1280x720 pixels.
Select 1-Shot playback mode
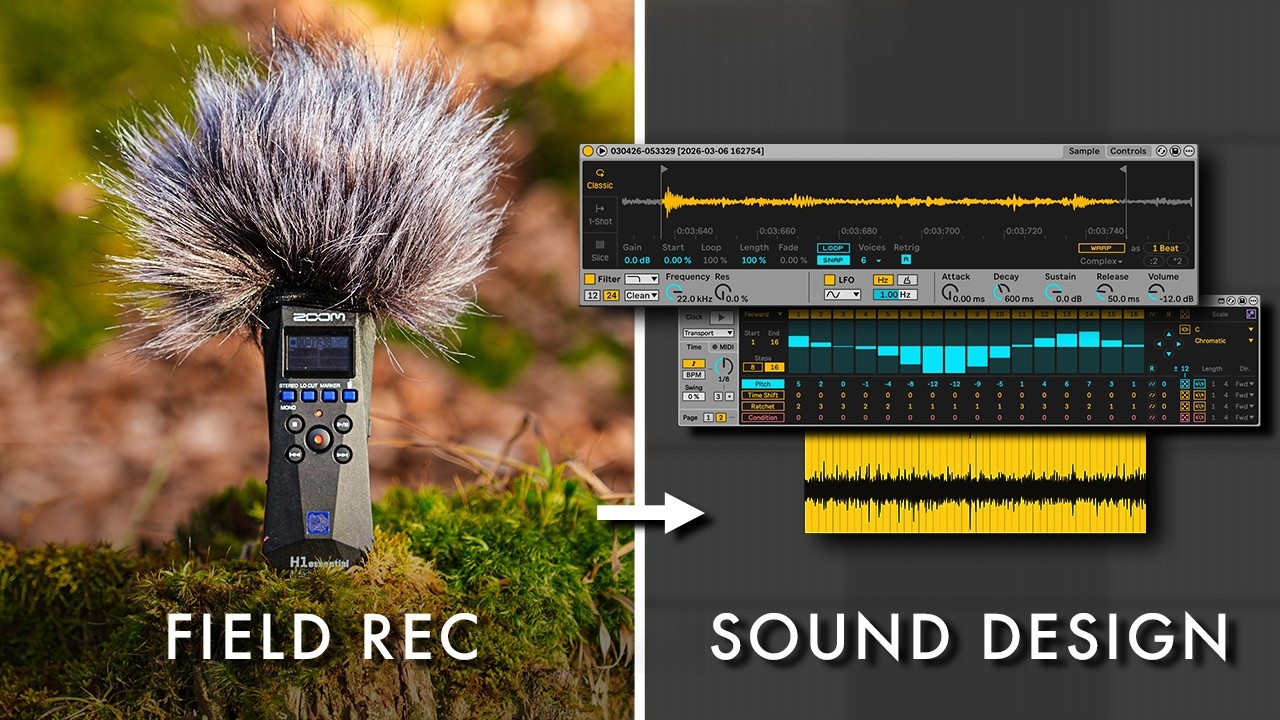[x=600, y=214]
